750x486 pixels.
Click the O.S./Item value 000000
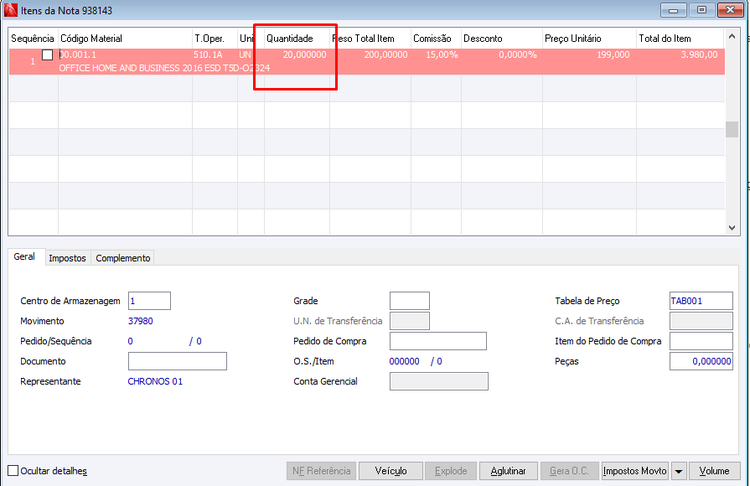pos(404,361)
